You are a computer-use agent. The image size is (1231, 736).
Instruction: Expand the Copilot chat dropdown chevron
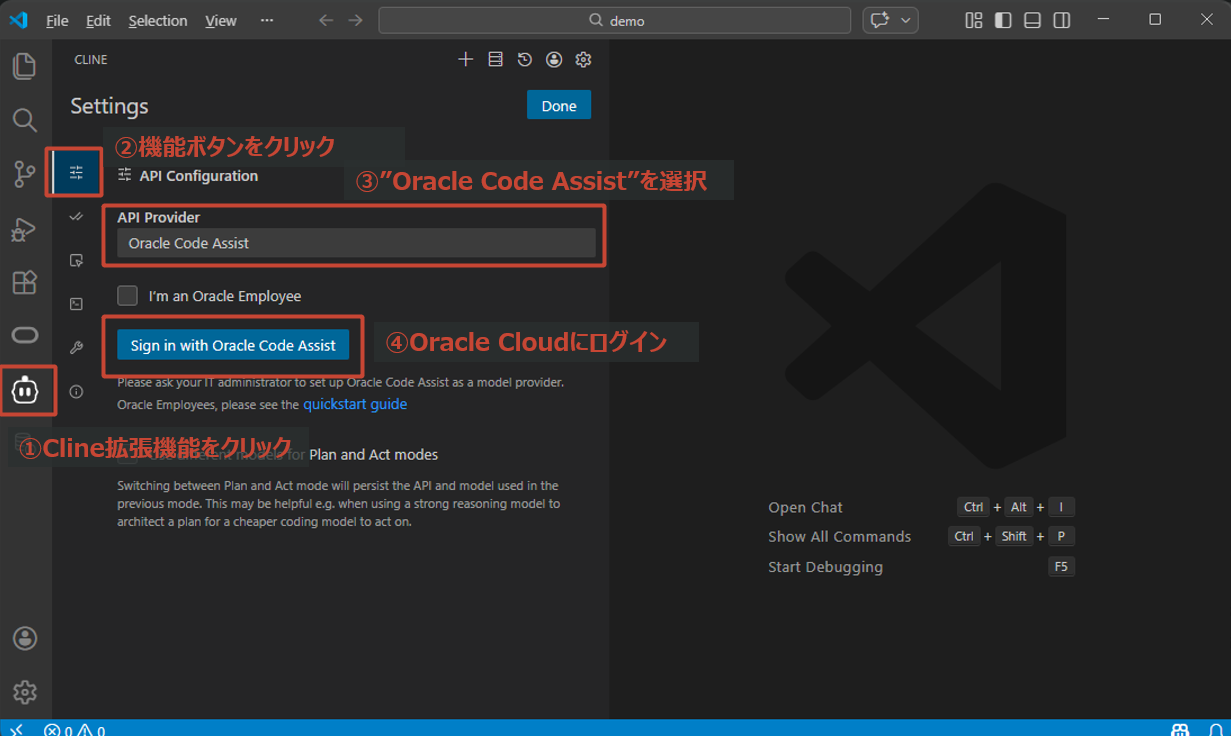[906, 20]
